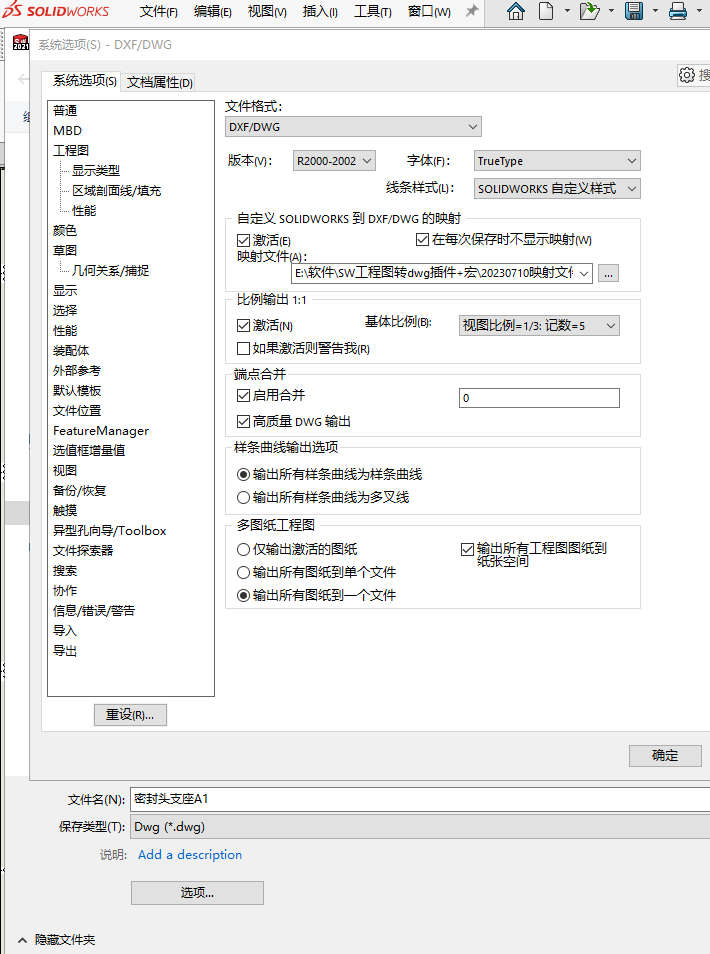Open dropdown arrow next to Save icon
This screenshot has height=954, width=710.
[655, 11]
